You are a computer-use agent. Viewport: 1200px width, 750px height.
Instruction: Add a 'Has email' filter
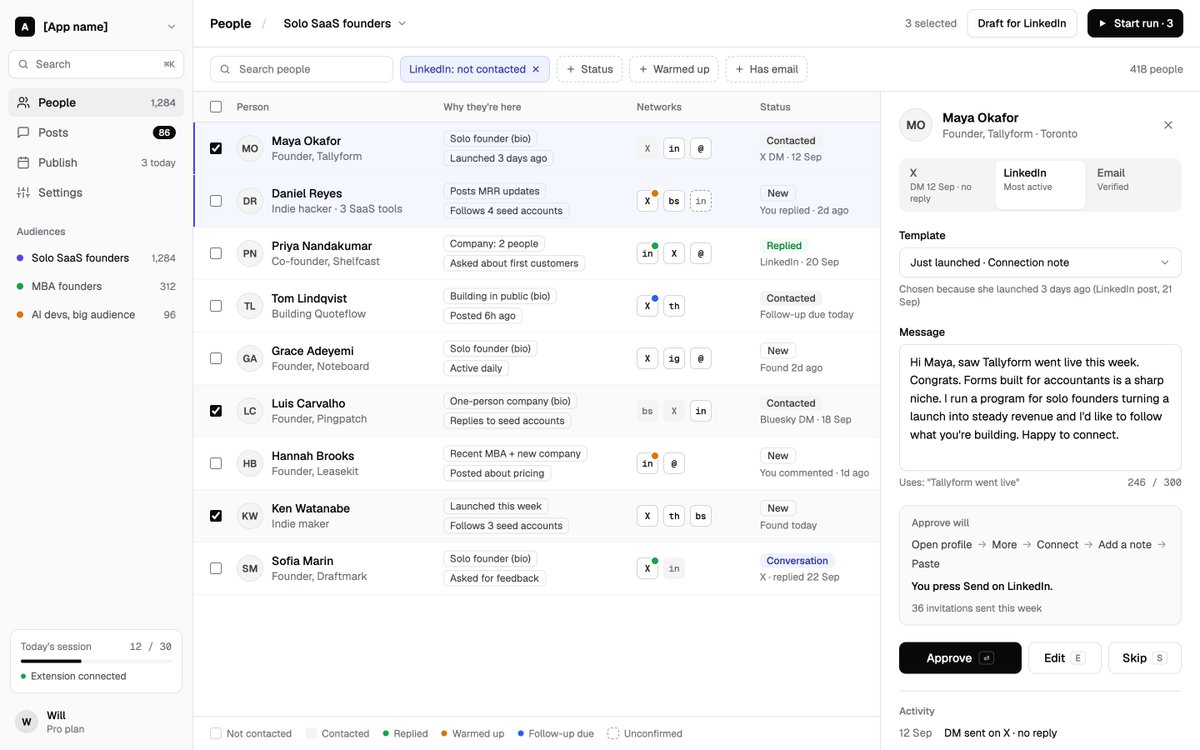[x=767, y=69]
